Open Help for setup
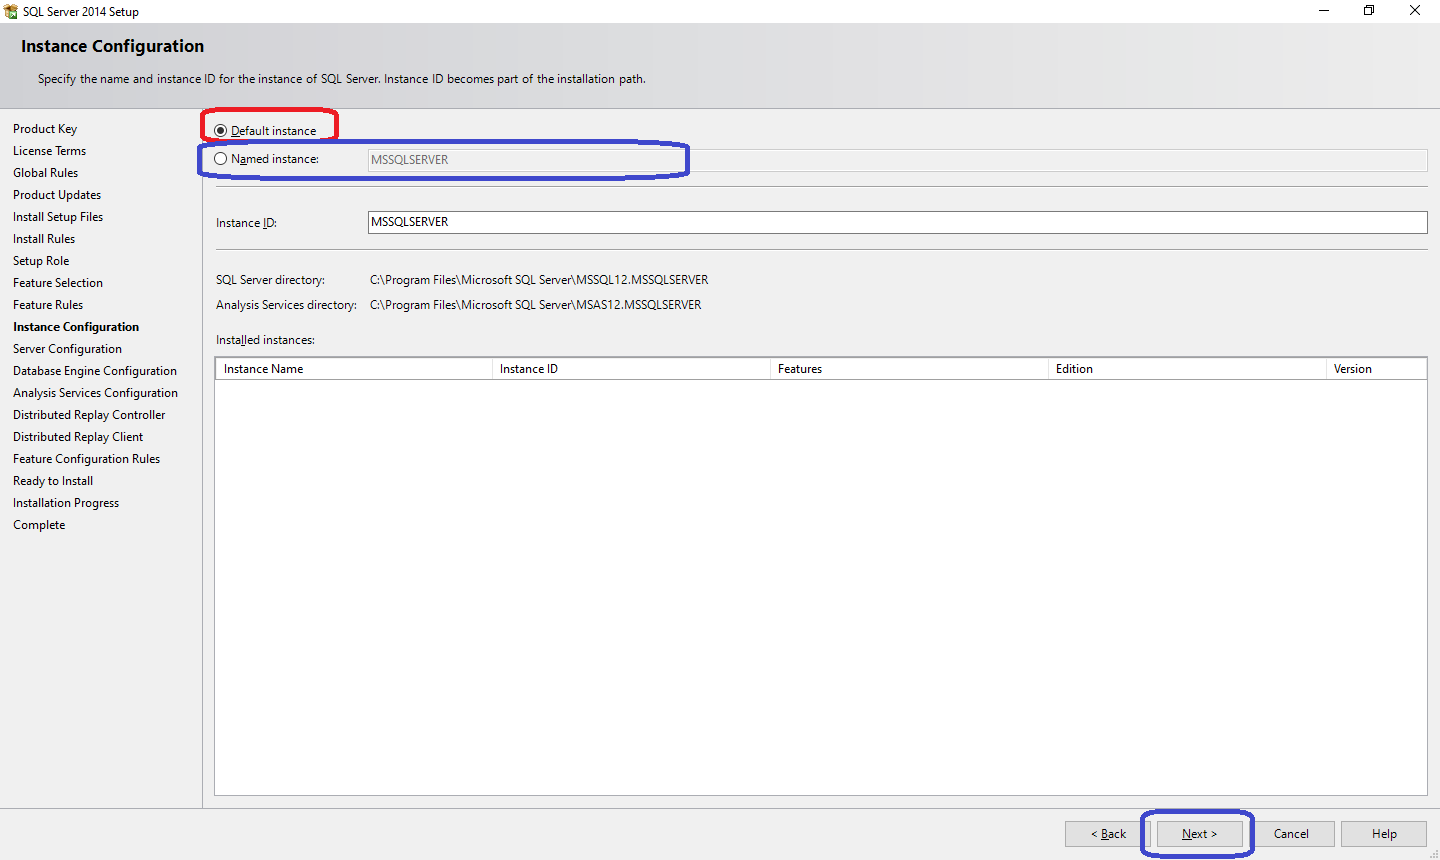 tap(1384, 834)
